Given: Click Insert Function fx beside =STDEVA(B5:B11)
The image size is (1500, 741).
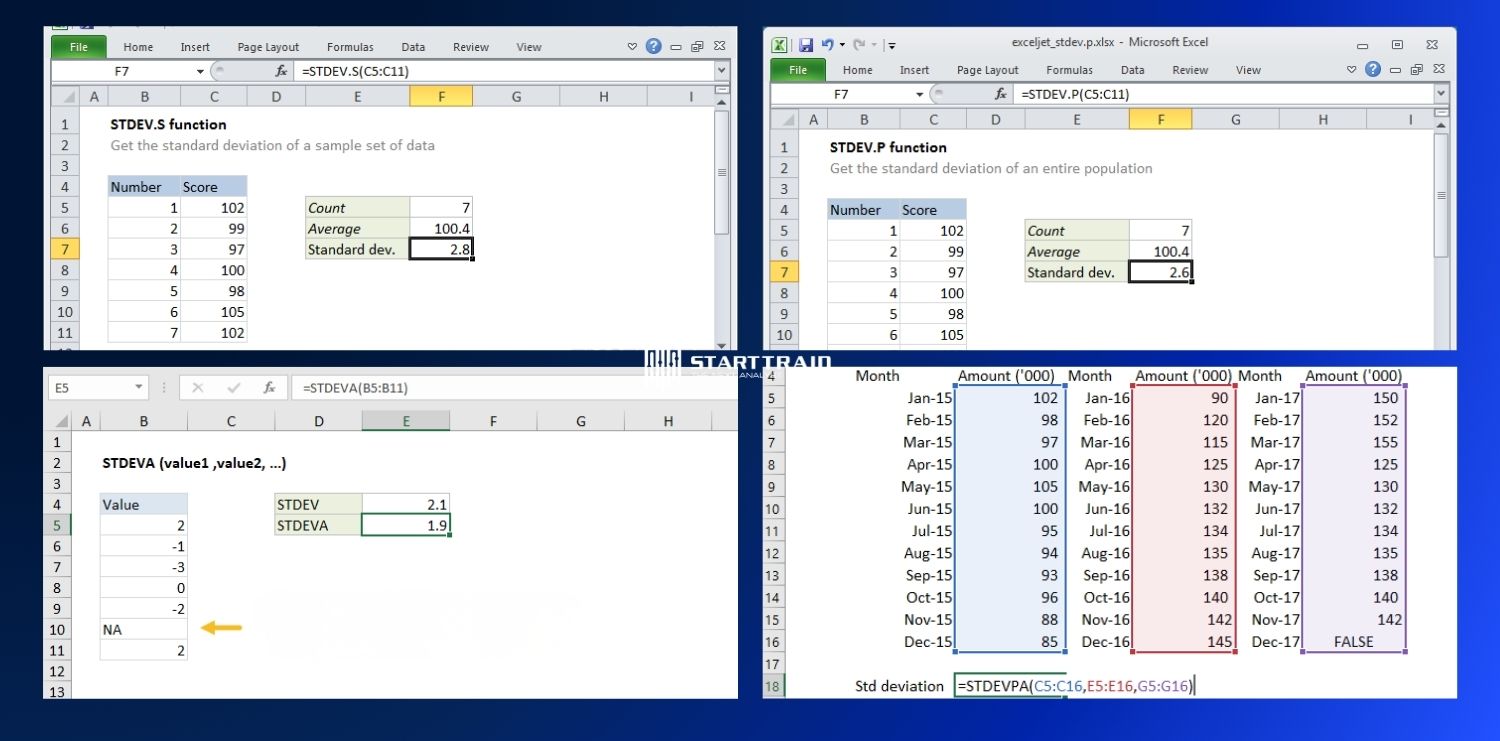Looking at the screenshot, I should [x=269, y=388].
